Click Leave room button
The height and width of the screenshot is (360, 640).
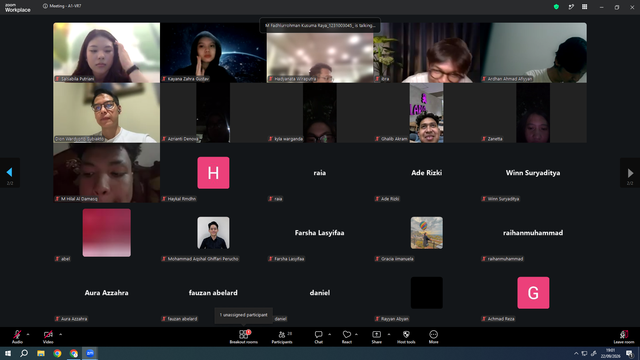[x=624, y=337]
